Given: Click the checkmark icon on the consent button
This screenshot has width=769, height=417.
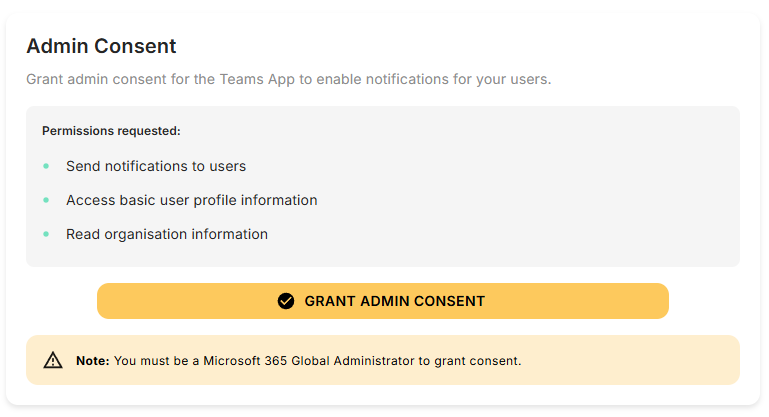Looking at the screenshot, I should pos(286,301).
